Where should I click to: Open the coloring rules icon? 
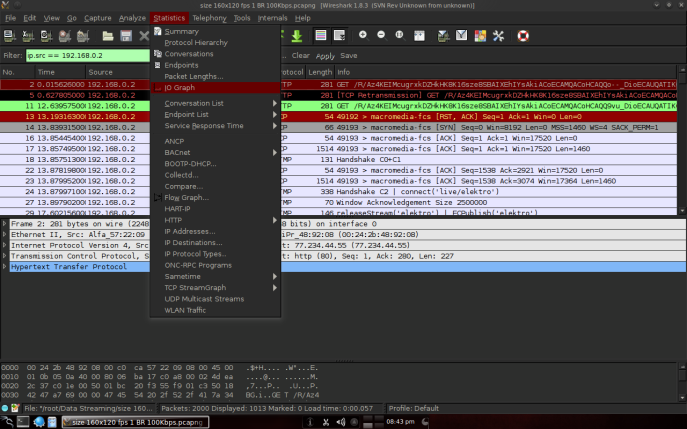[x=480, y=35]
